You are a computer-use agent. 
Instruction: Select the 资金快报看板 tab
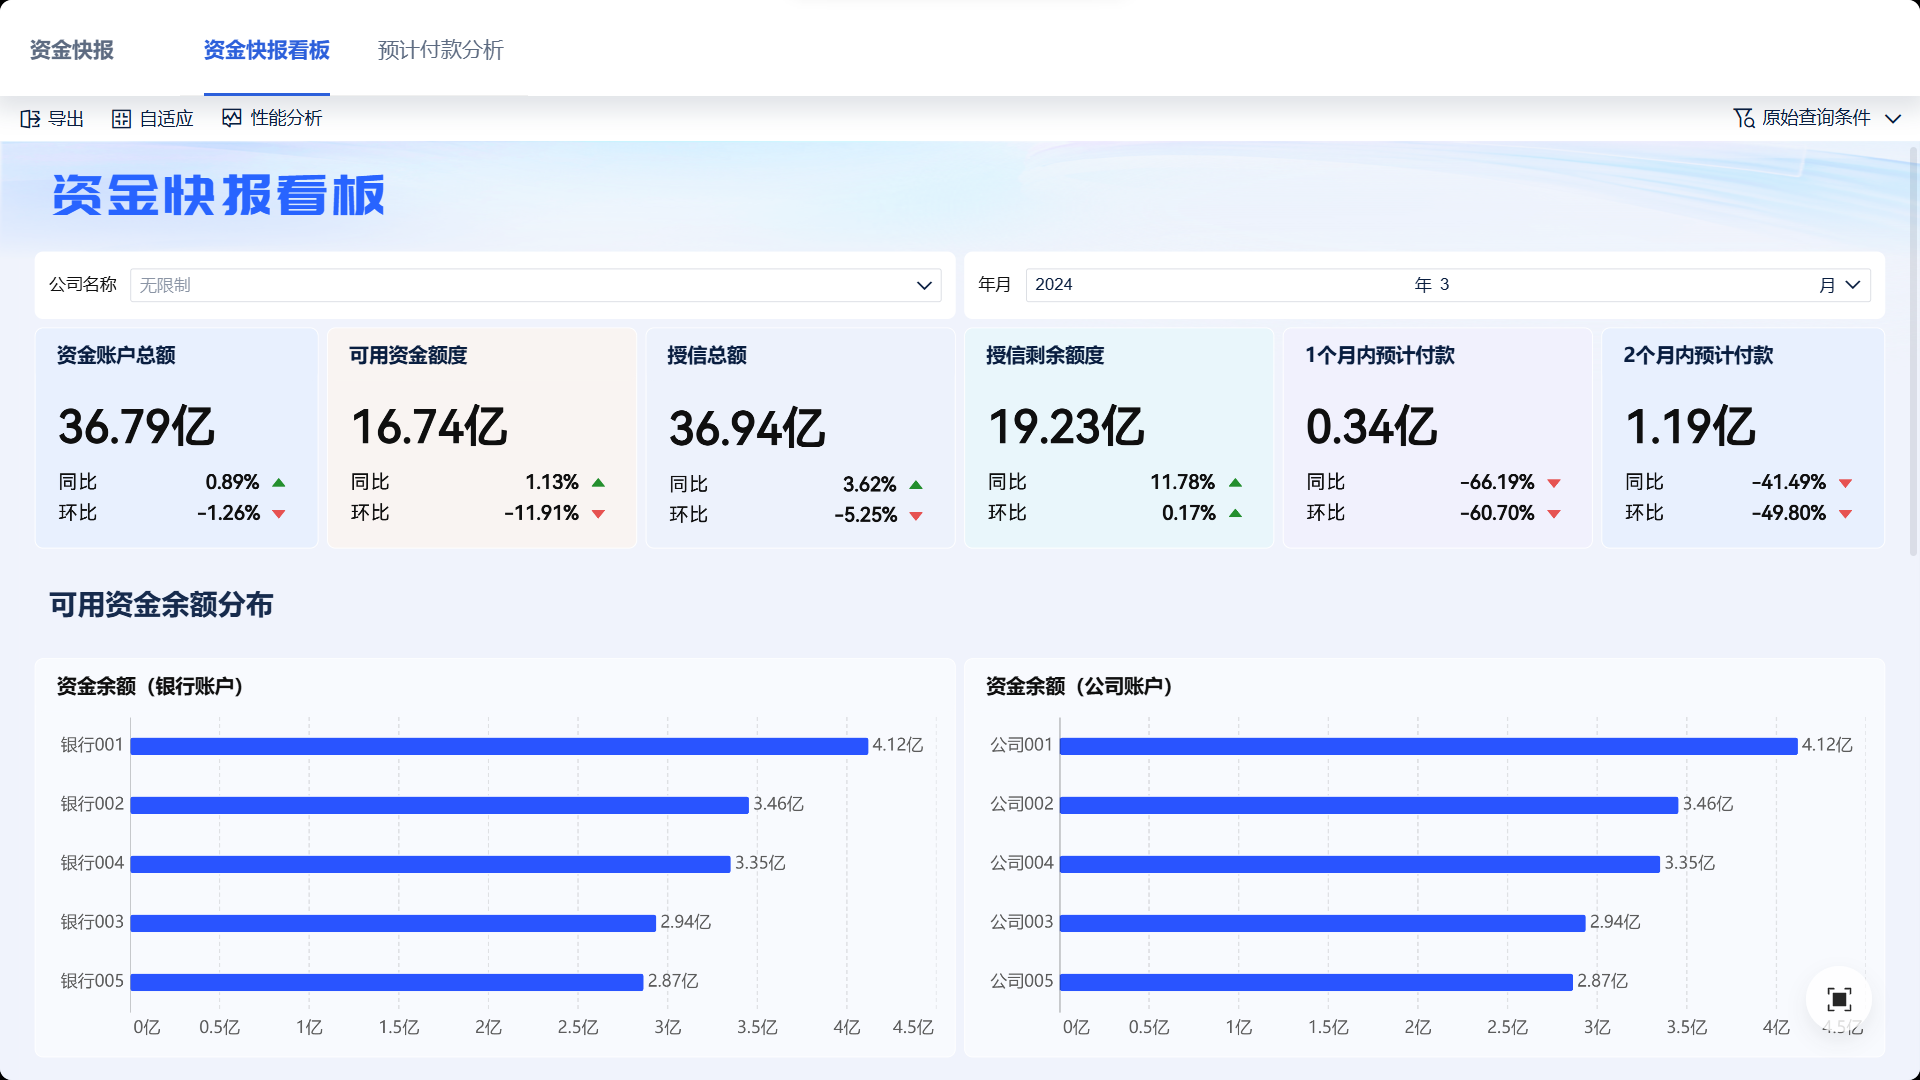[x=266, y=50]
